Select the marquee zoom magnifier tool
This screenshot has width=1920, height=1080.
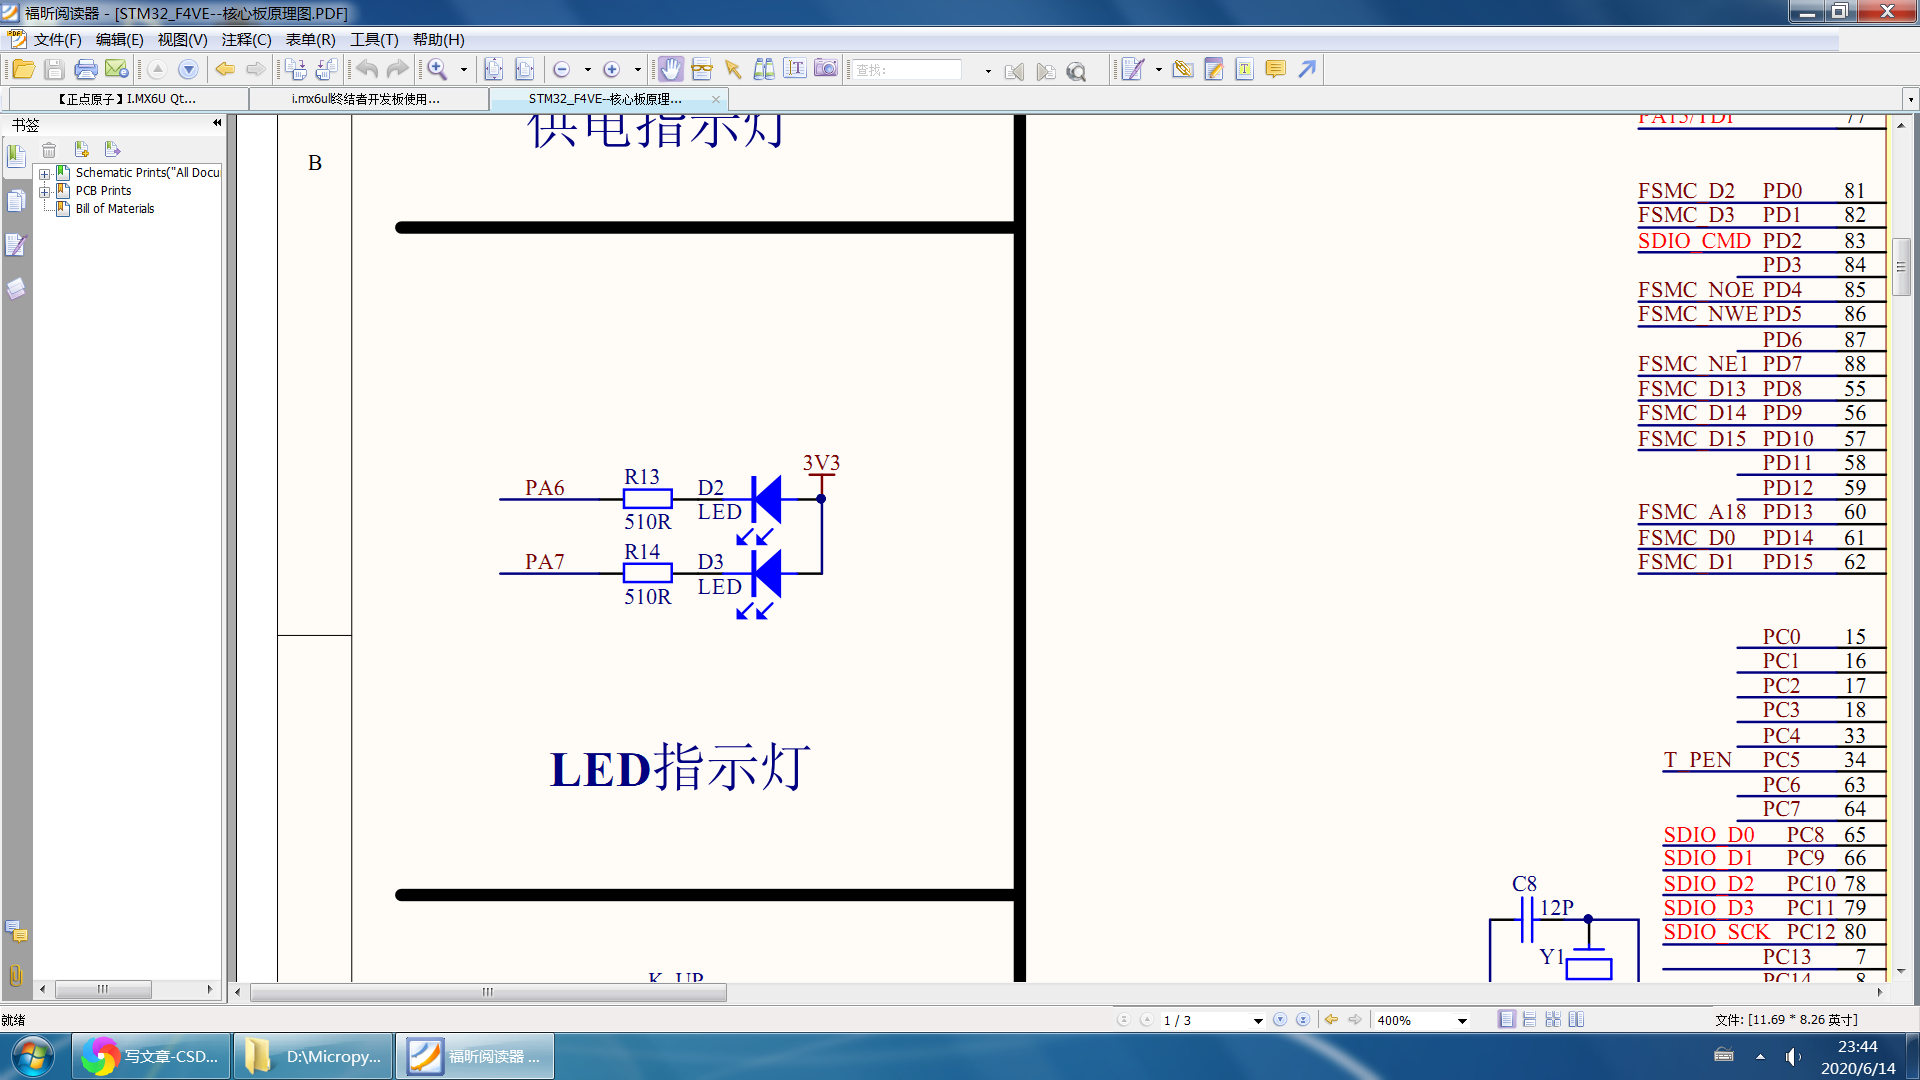pyautogui.click(x=440, y=69)
